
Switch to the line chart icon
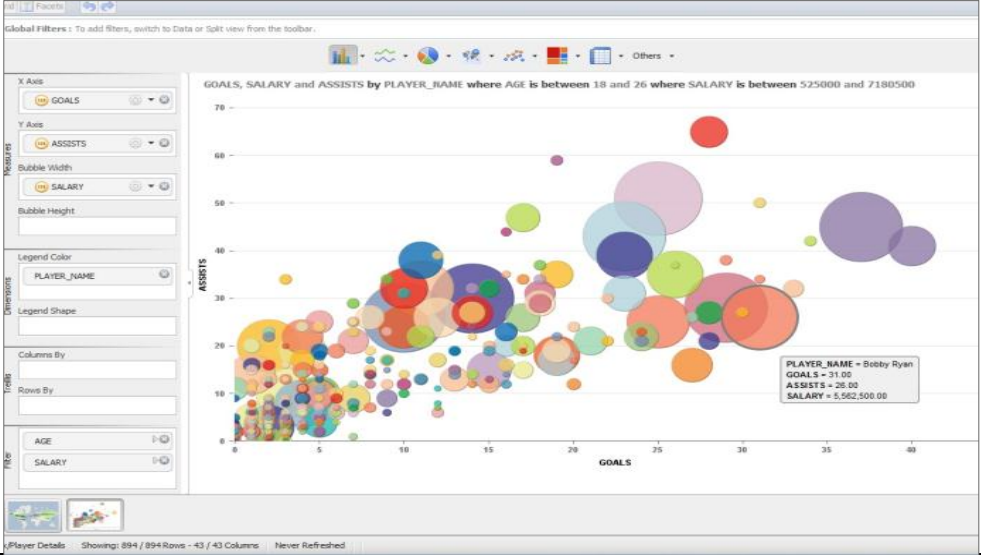tap(385, 56)
